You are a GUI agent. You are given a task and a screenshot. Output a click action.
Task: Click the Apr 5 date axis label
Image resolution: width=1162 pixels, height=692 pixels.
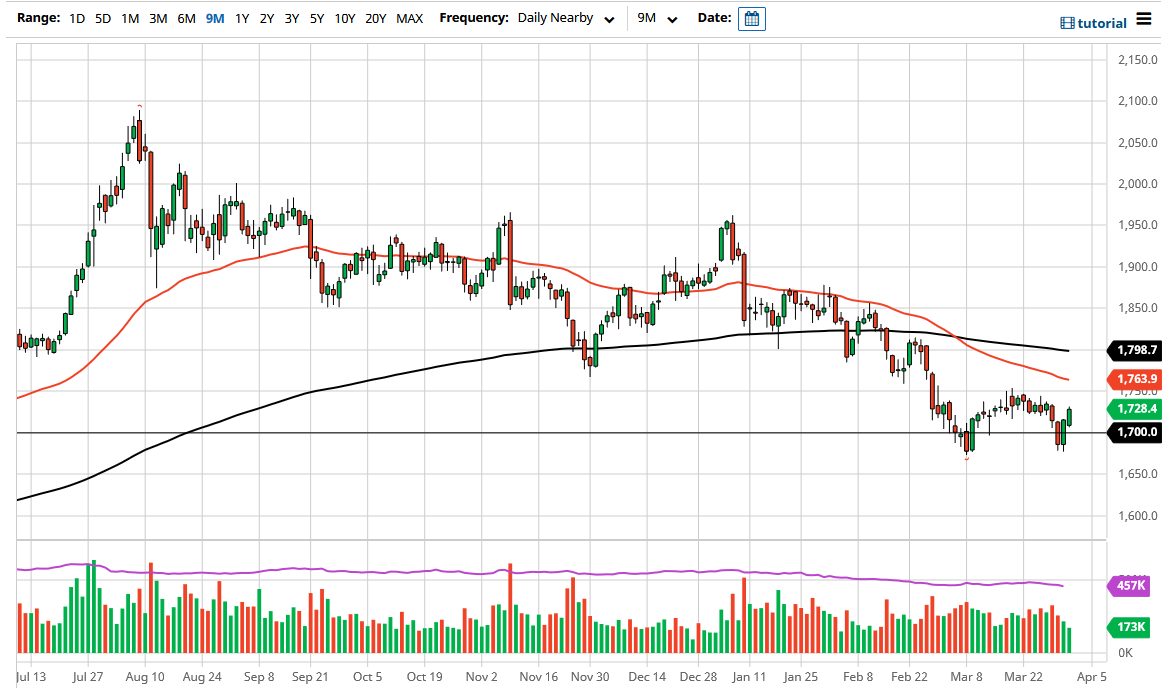(x=1092, y=677)
